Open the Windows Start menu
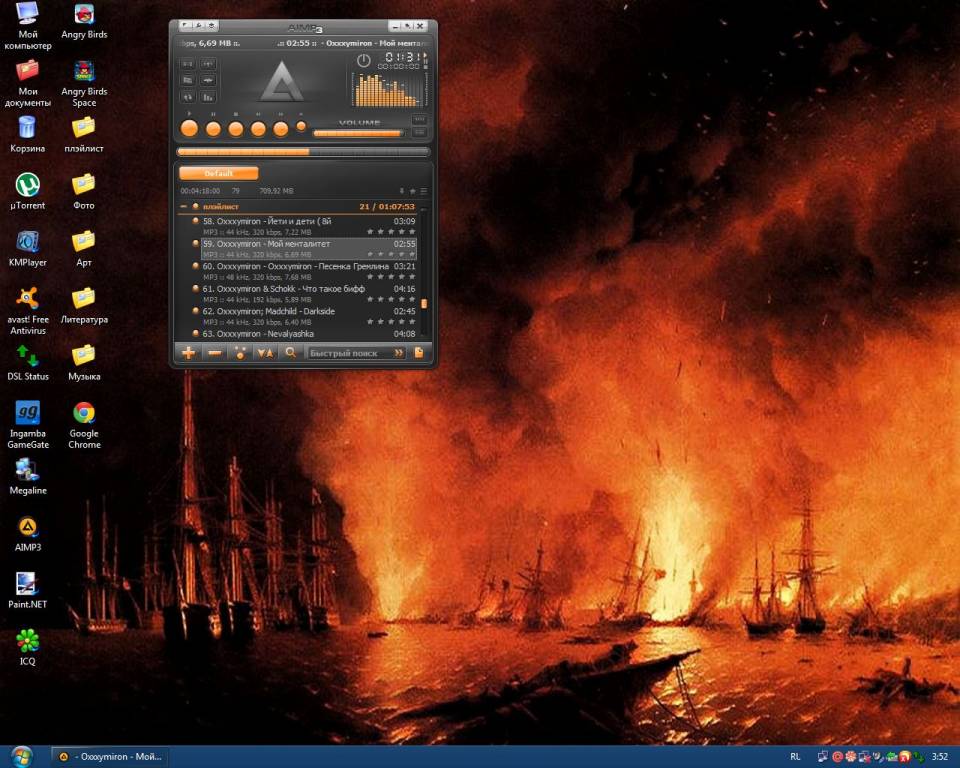 [x=22, y=756]
